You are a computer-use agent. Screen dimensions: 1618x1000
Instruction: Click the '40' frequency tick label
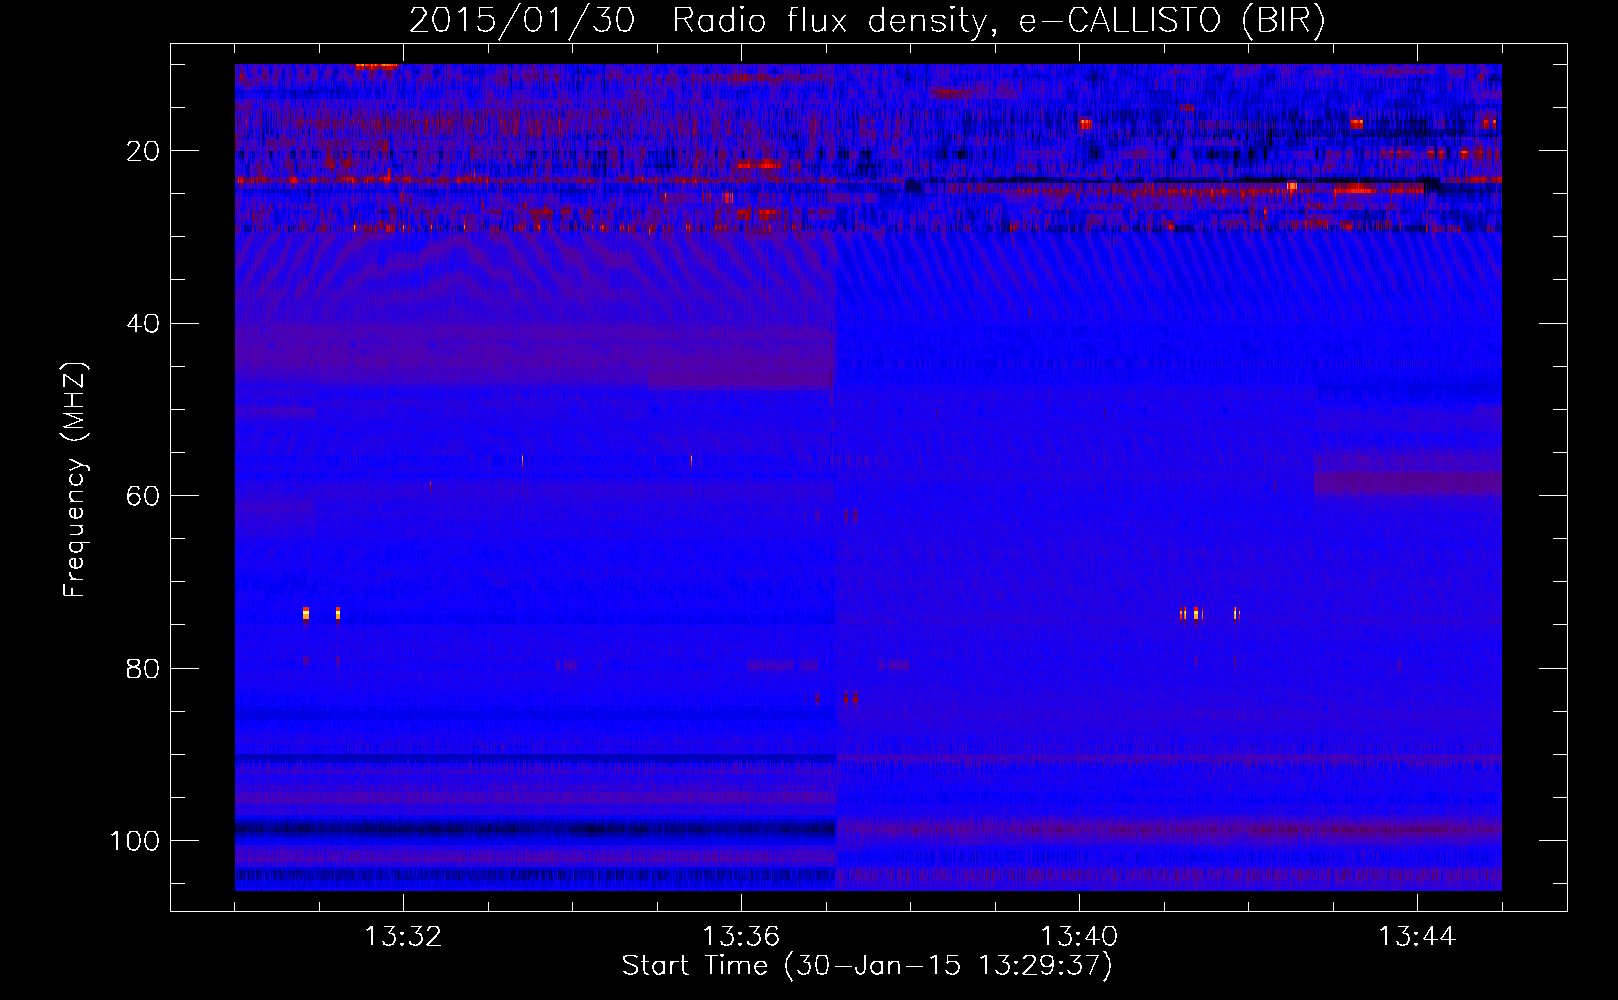click(x=144, y=324)
